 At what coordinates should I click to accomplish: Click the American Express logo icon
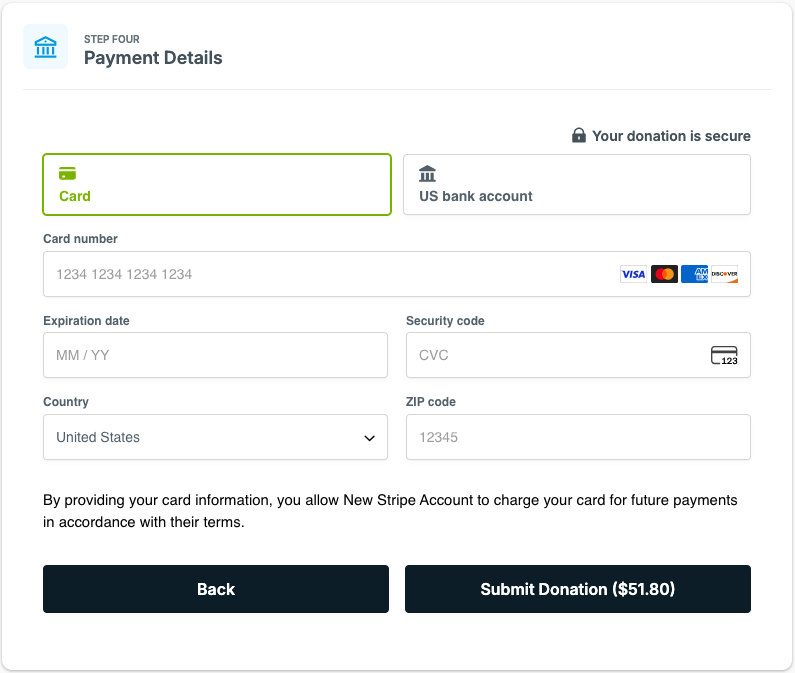coord(694,274)
